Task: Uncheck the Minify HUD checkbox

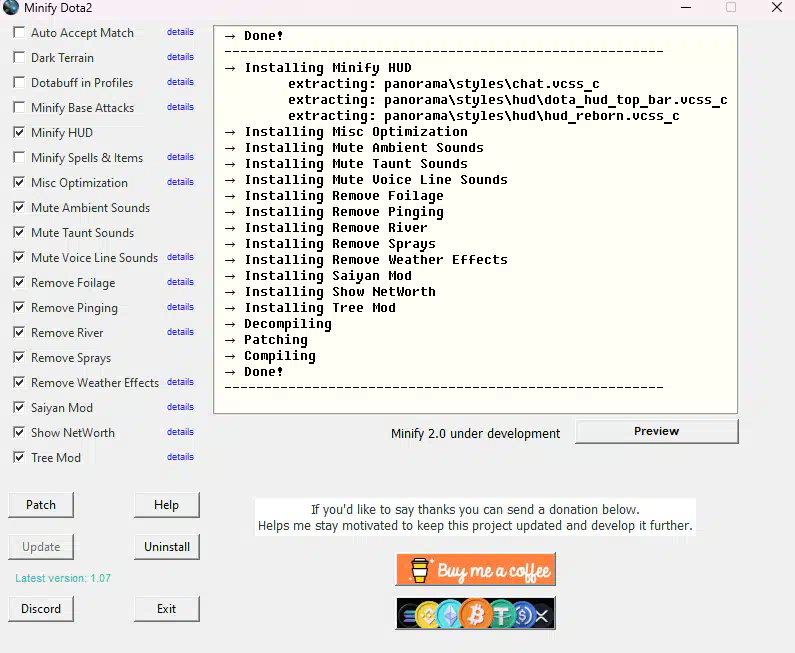Action: (x=19, y=132)
